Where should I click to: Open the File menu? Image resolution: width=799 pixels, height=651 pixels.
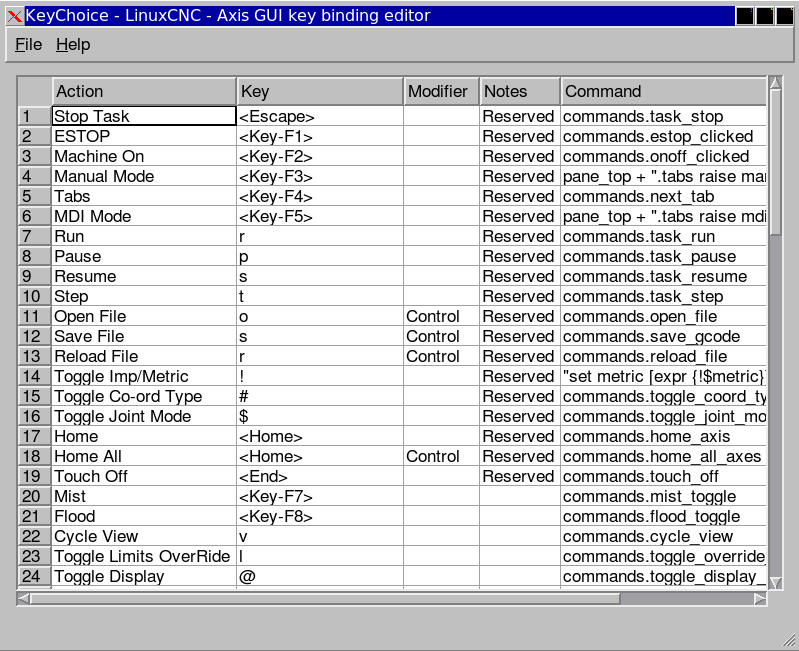(29, 45)
